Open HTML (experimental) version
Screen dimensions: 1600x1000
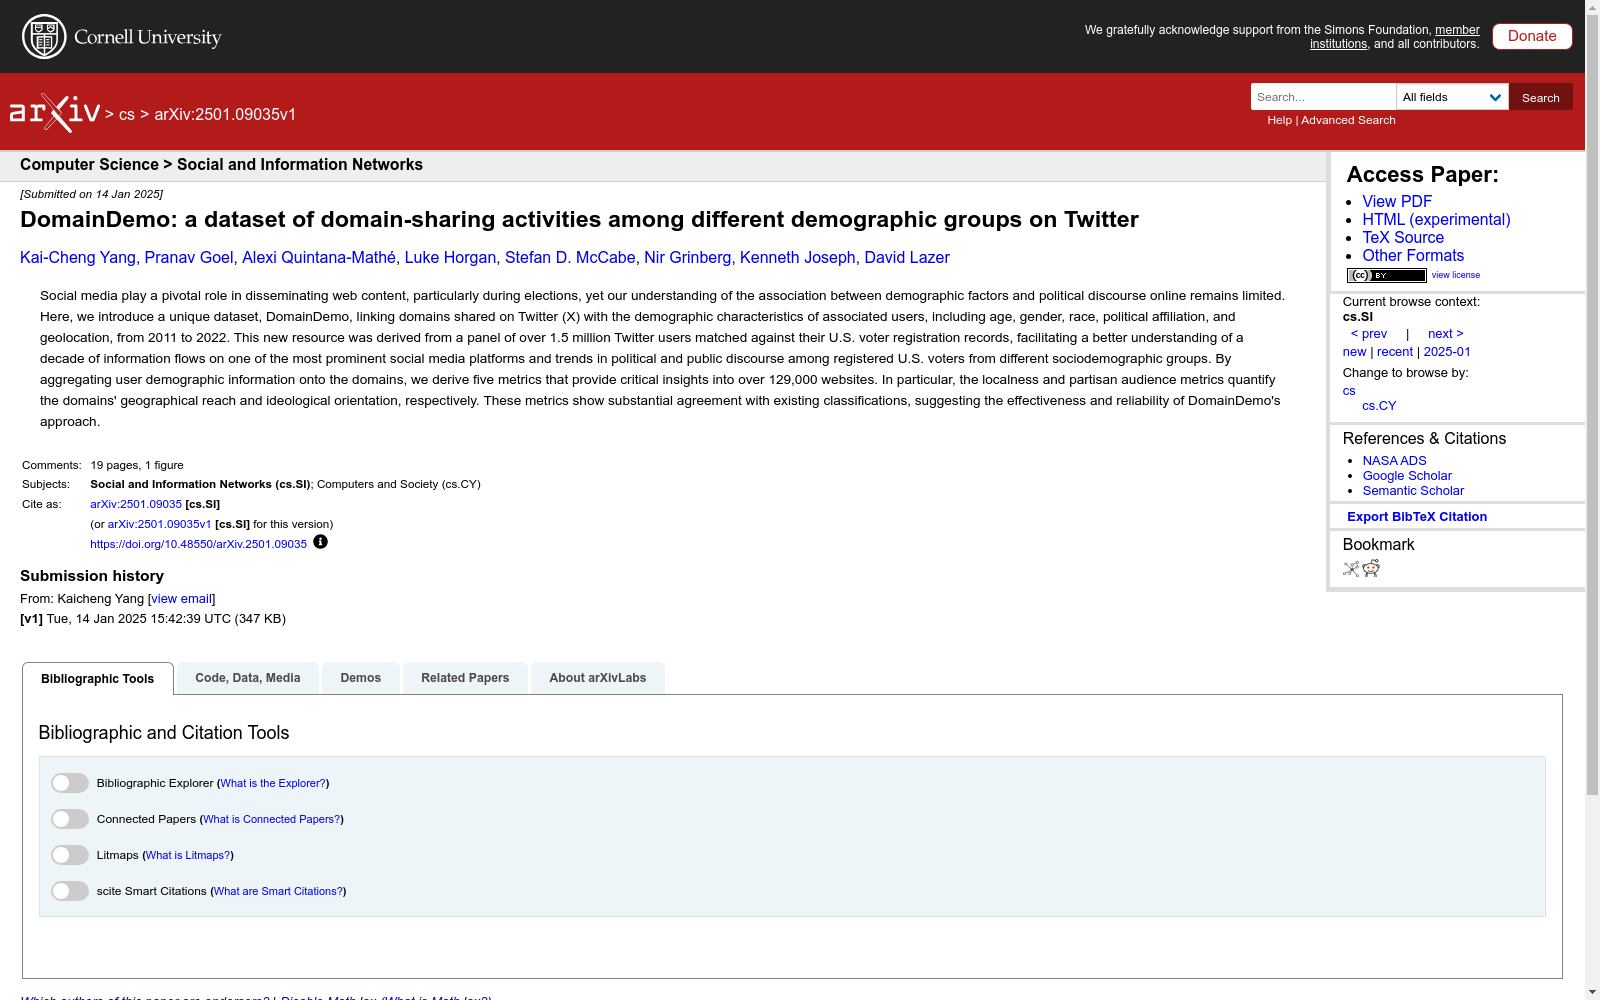(x=1436, y=220)
